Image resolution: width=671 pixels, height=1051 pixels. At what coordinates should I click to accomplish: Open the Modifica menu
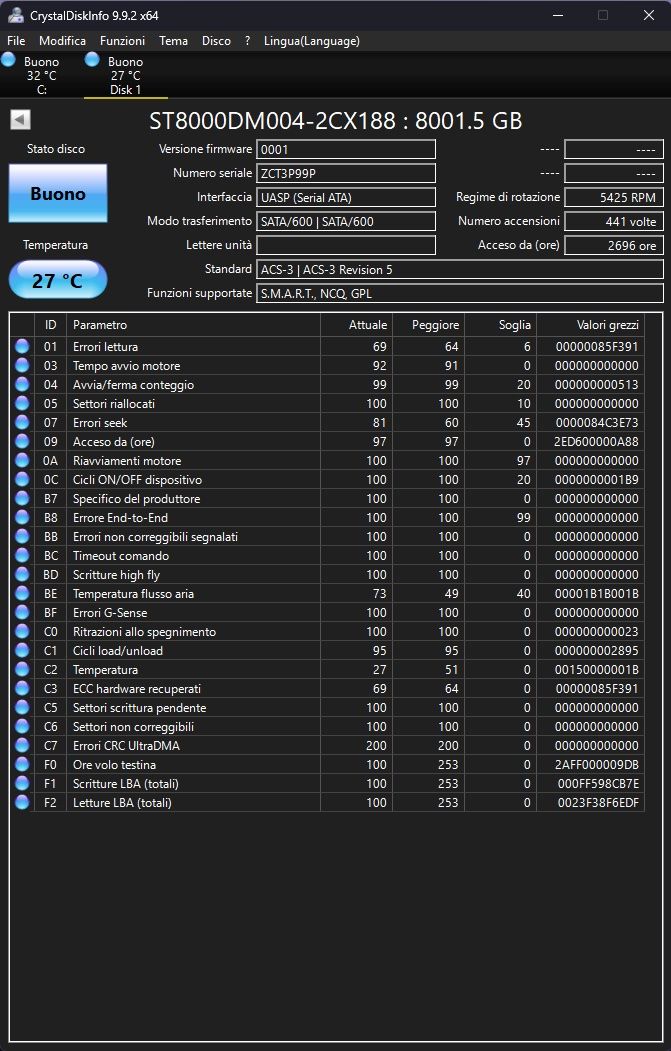tap(62, 41)
